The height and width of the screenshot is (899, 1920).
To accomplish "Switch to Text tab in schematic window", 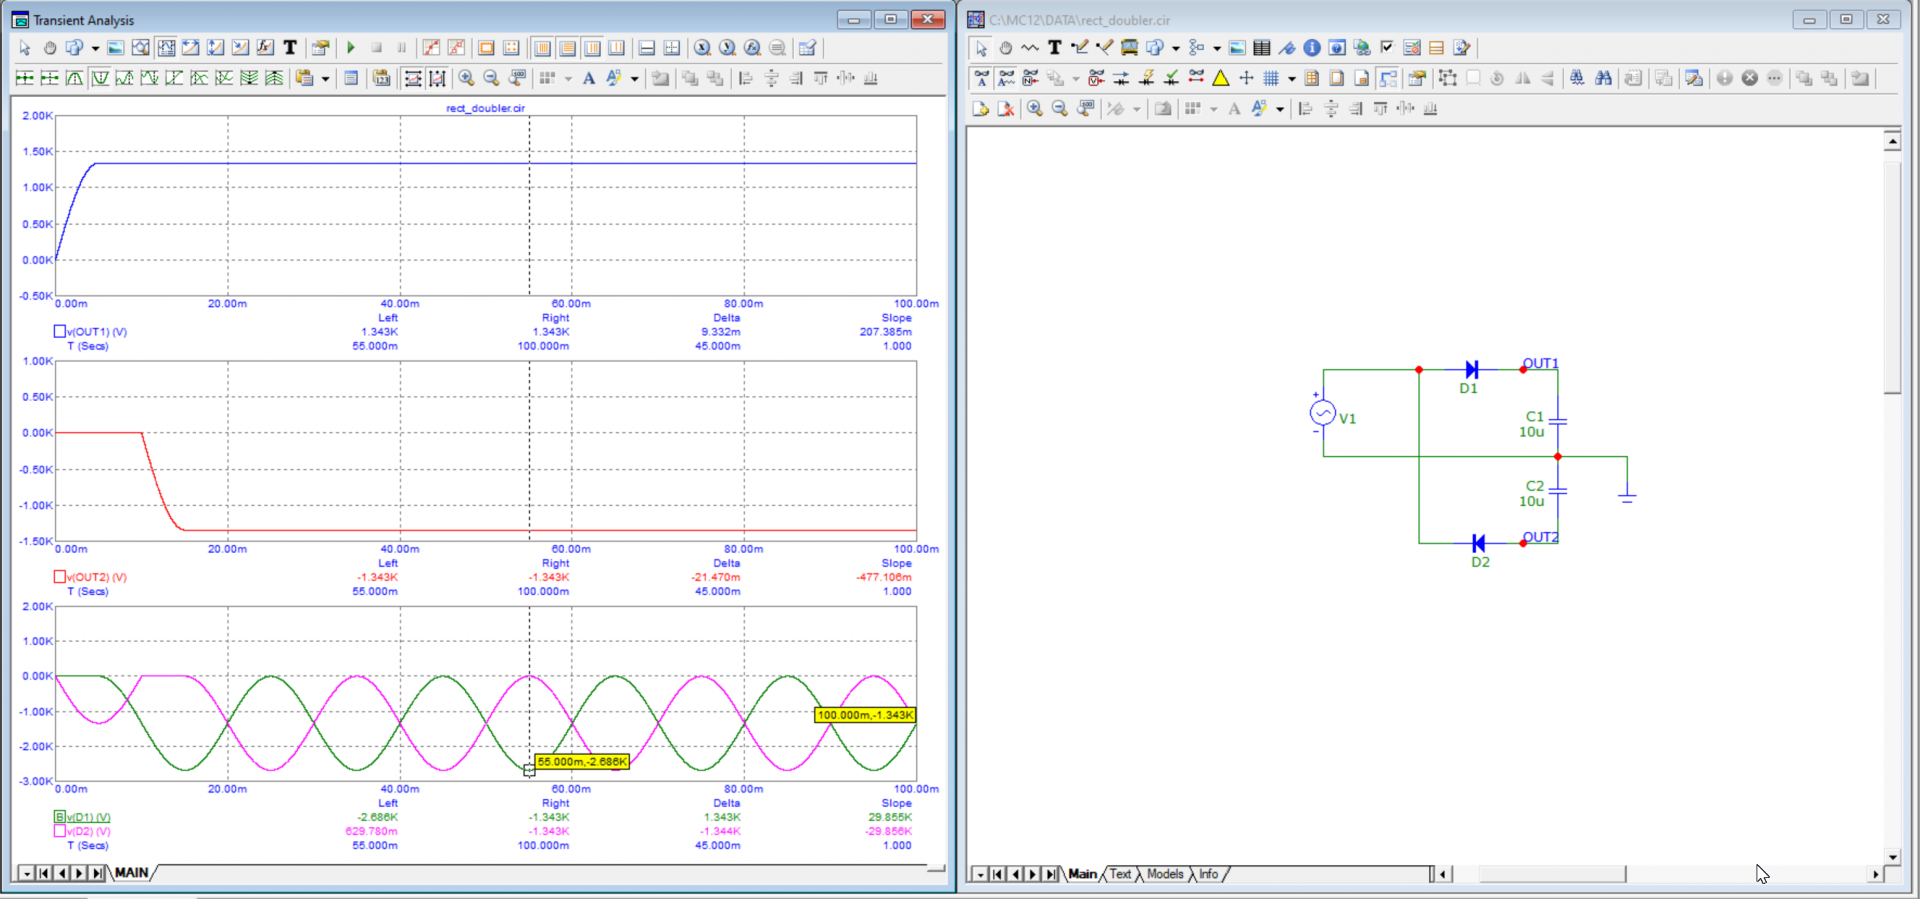I will (1120, 874).
